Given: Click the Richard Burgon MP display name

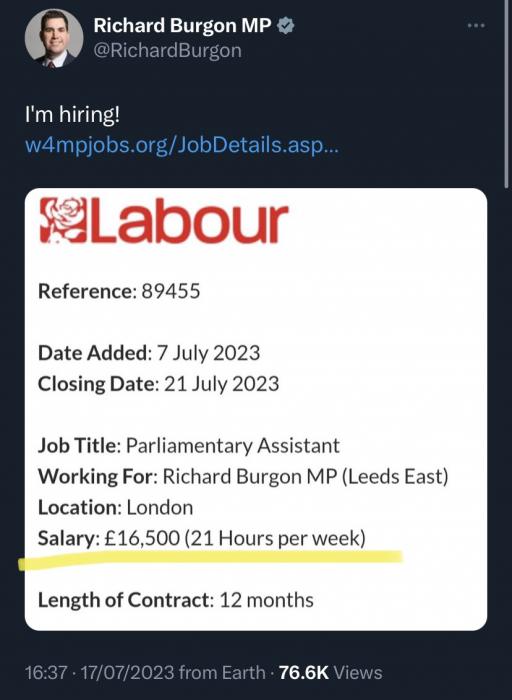Looking at the screenshot, I should point(182,25).
